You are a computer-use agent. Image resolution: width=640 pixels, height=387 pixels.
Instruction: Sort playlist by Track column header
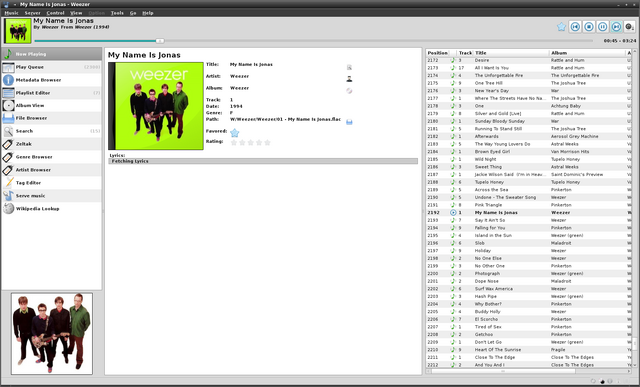click(x=465, y=53)
